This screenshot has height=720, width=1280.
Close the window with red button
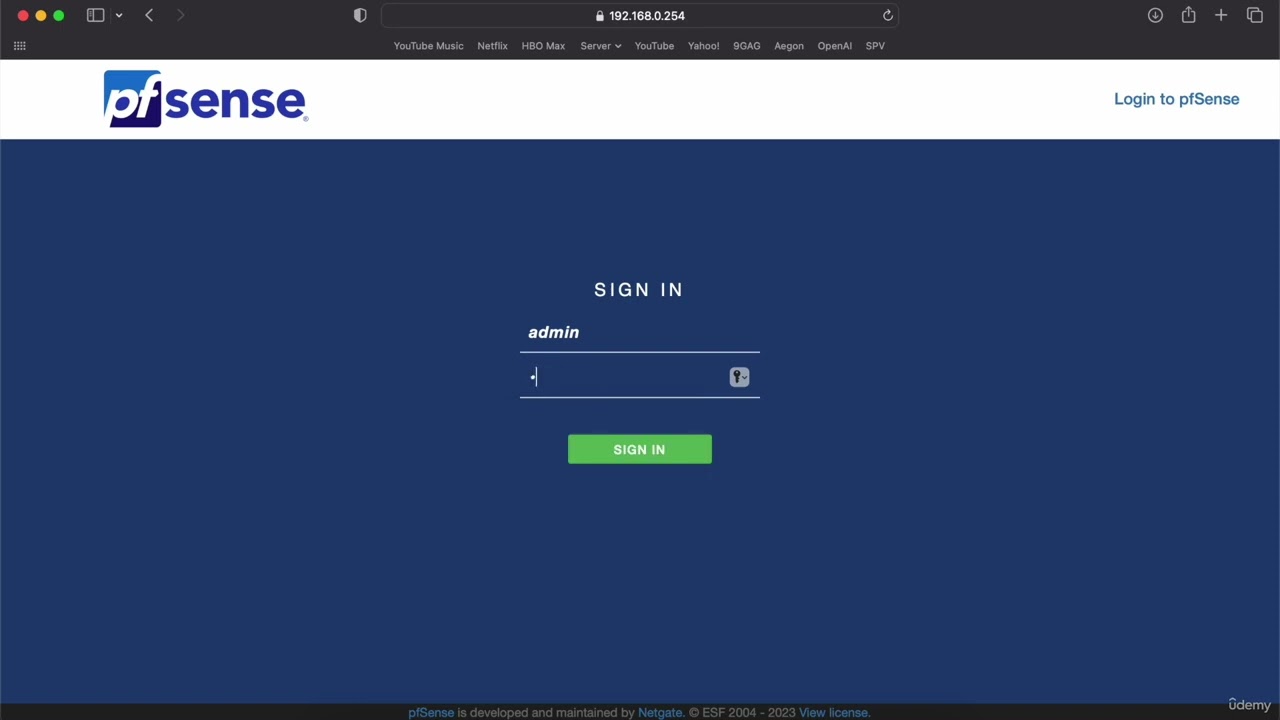click(23, 15)
